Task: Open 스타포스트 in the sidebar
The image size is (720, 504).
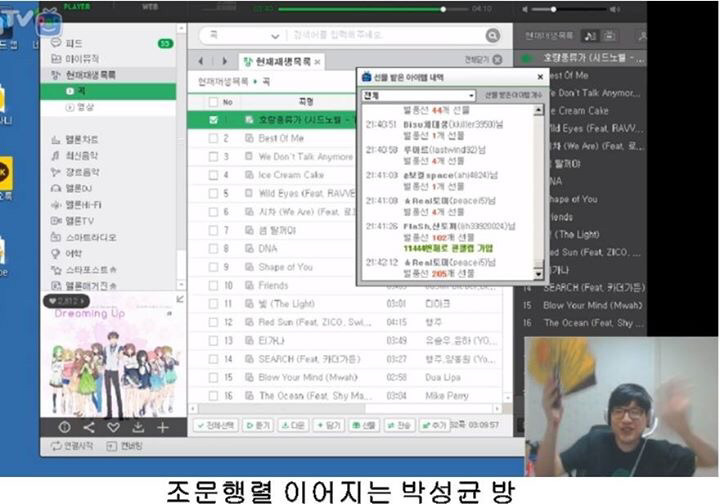Action: (x=84, y=270)
